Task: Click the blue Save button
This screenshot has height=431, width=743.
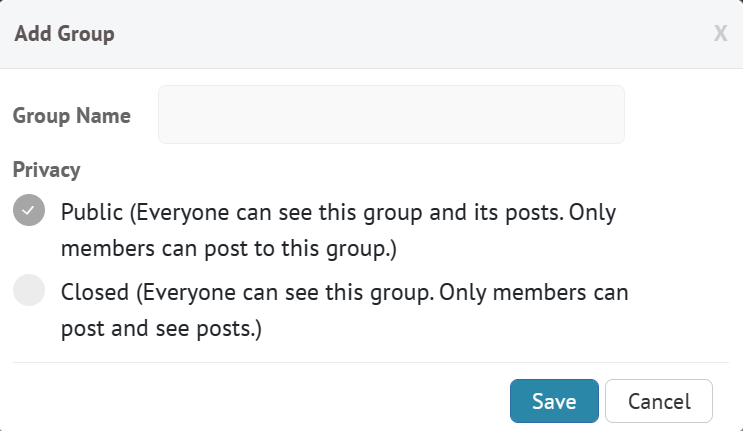Action: click(x=554, y=401)
